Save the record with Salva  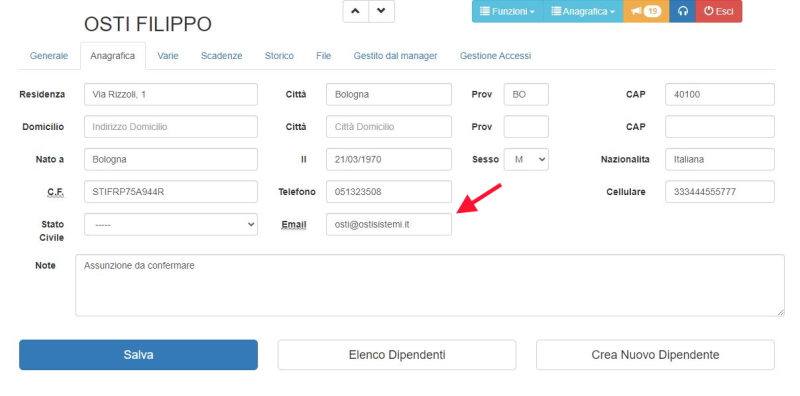pos(138,355)
